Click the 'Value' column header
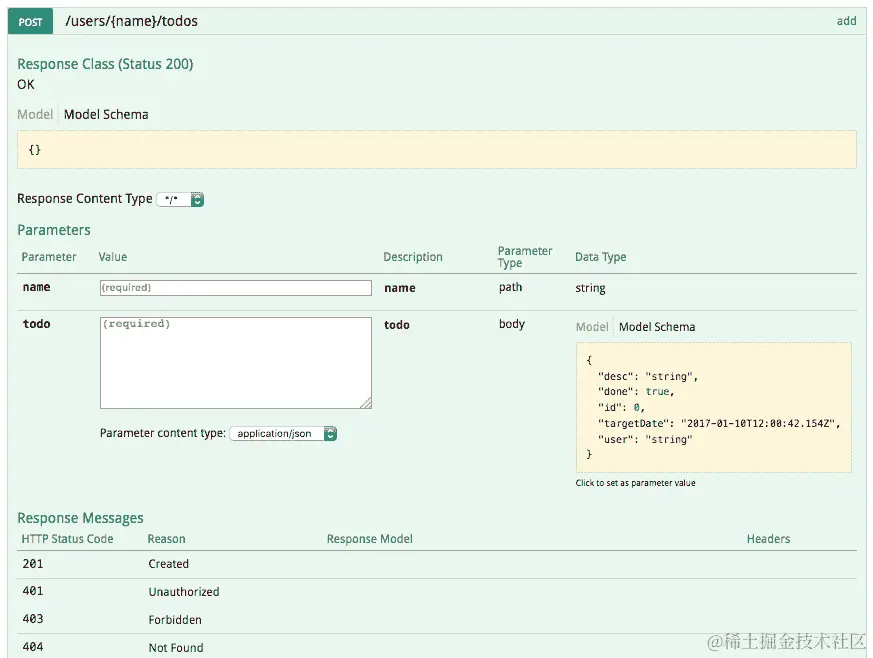This screenshot has width=873, height=658. (x=112, y=257)
